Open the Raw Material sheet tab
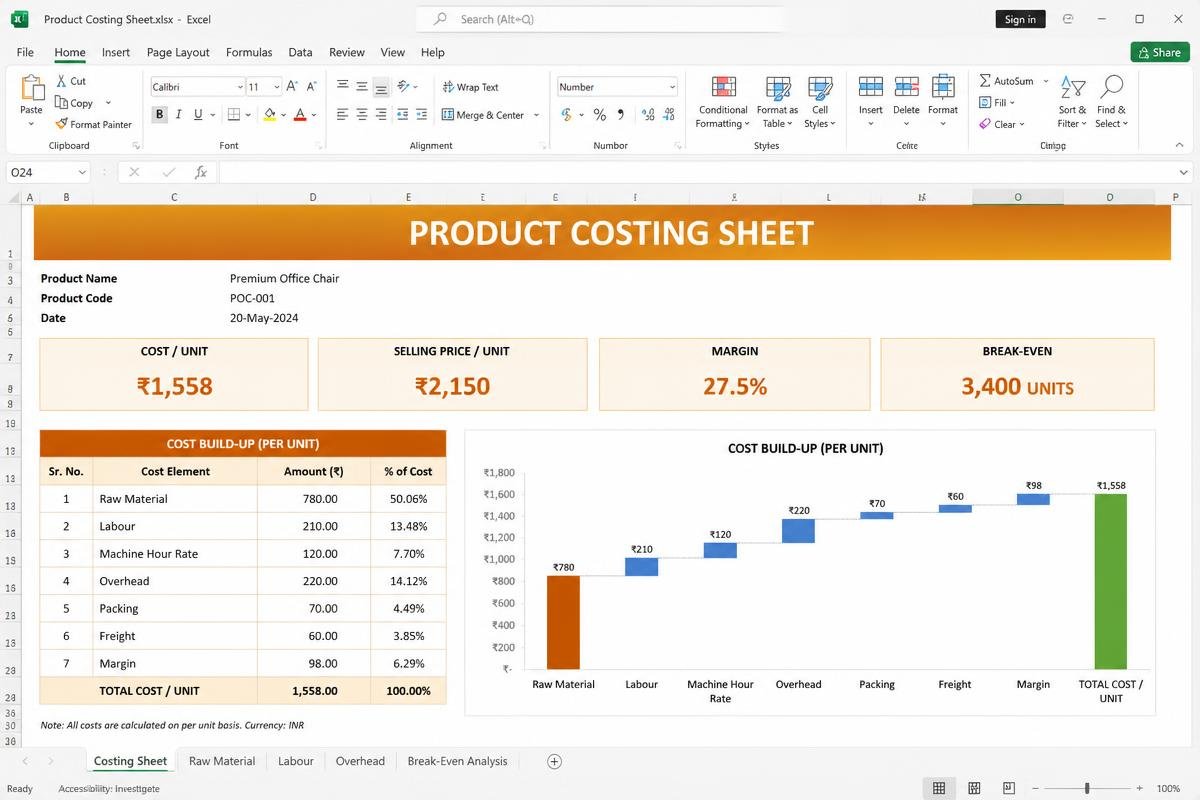Screen dimensions: 1200x800 click(x=222, y=761)
